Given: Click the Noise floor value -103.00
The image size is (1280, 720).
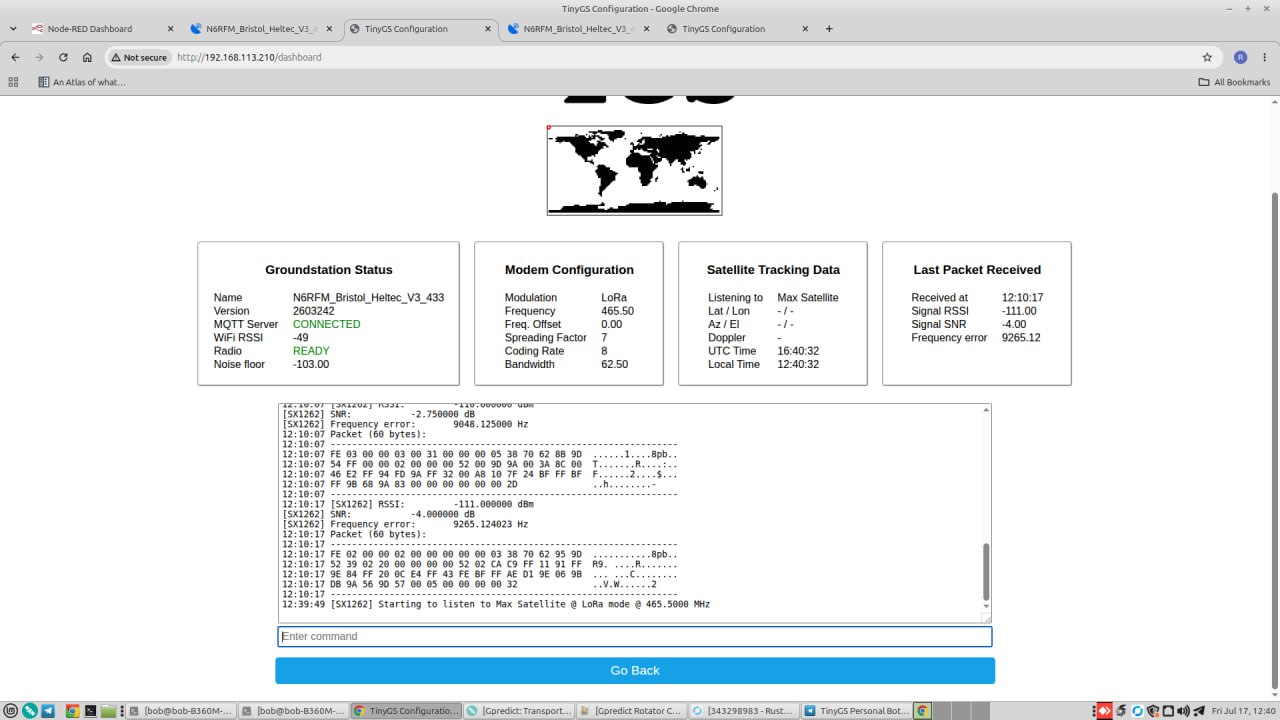Looking at the screenshot, I should 311,364.
